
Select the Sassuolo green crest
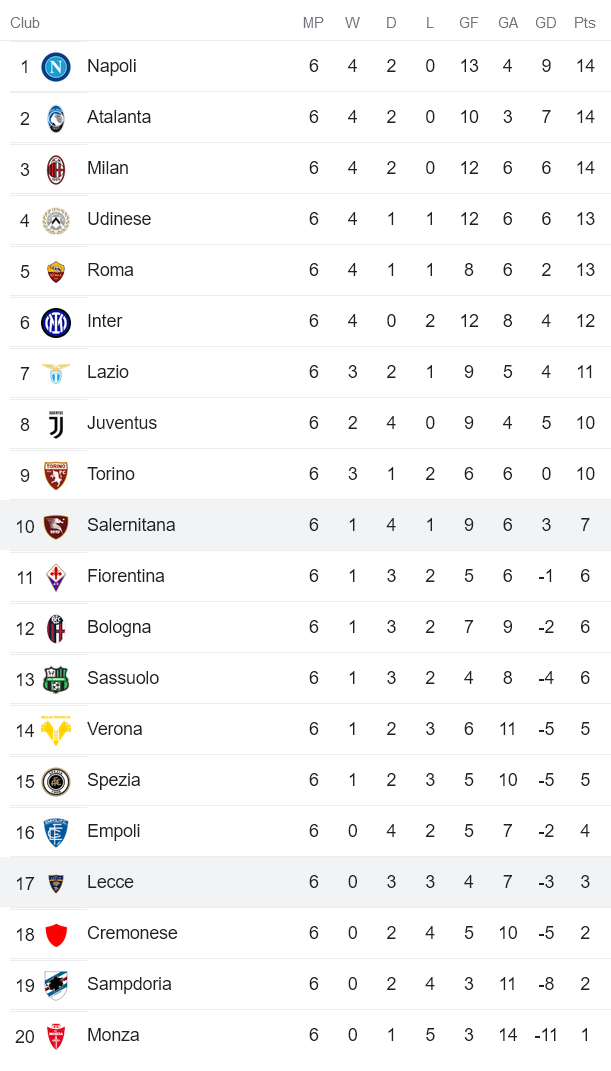tap(56, 679)
